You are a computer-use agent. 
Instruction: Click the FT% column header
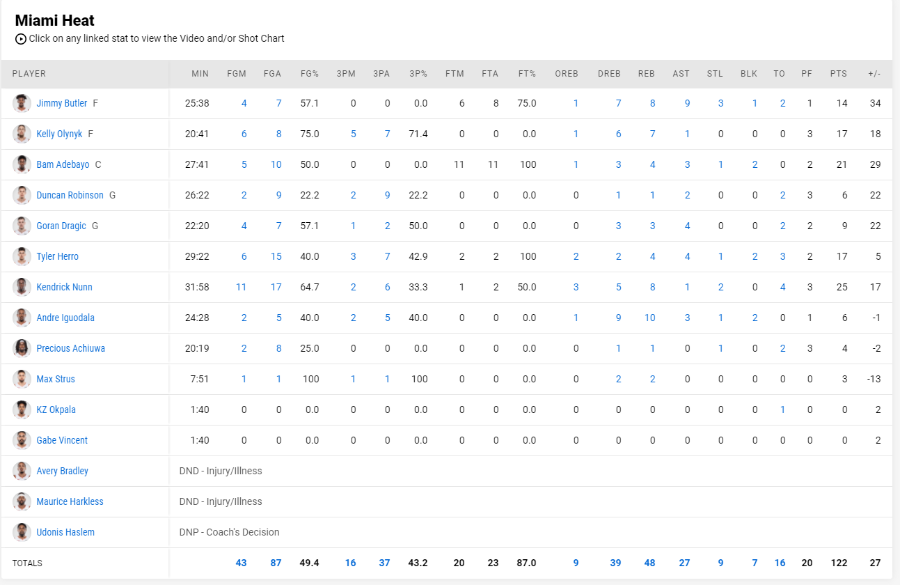pos(527,73)
